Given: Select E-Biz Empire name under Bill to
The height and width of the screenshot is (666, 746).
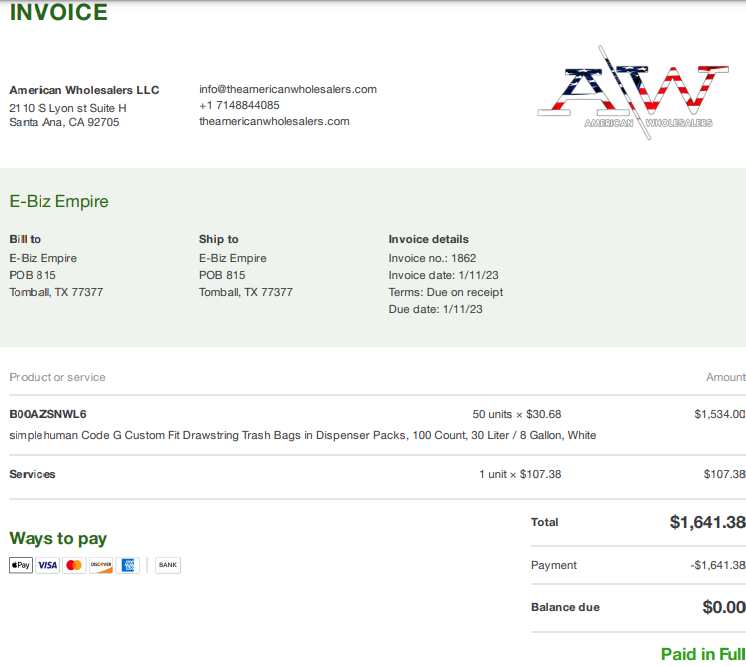Looking at the screenshot, I should pos(43,258).
